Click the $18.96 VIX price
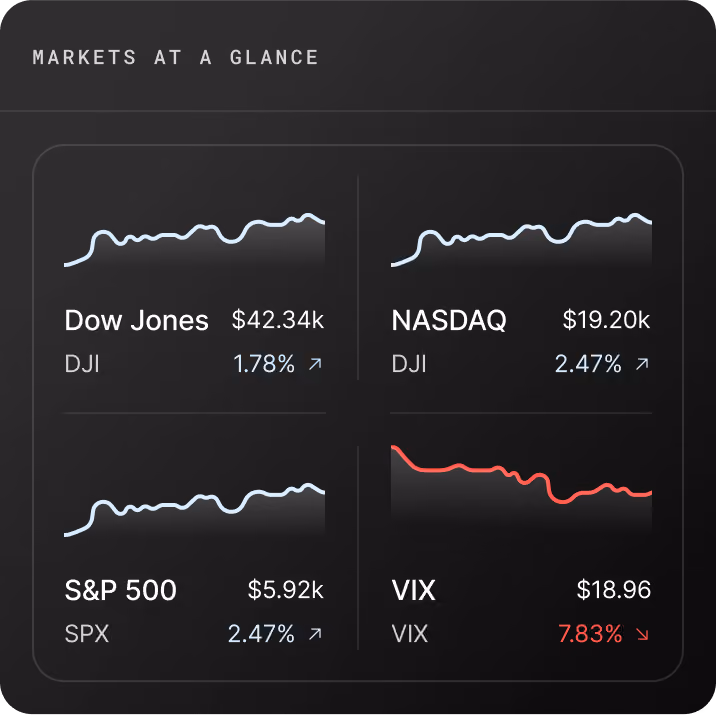 614,589
